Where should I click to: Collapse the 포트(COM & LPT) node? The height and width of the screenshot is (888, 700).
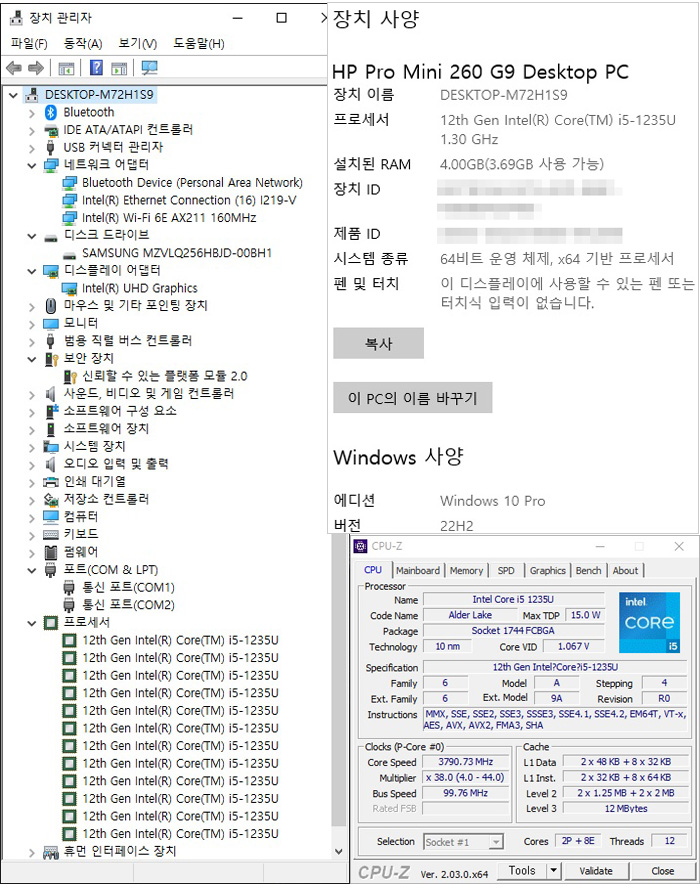(x=32, y=570)
